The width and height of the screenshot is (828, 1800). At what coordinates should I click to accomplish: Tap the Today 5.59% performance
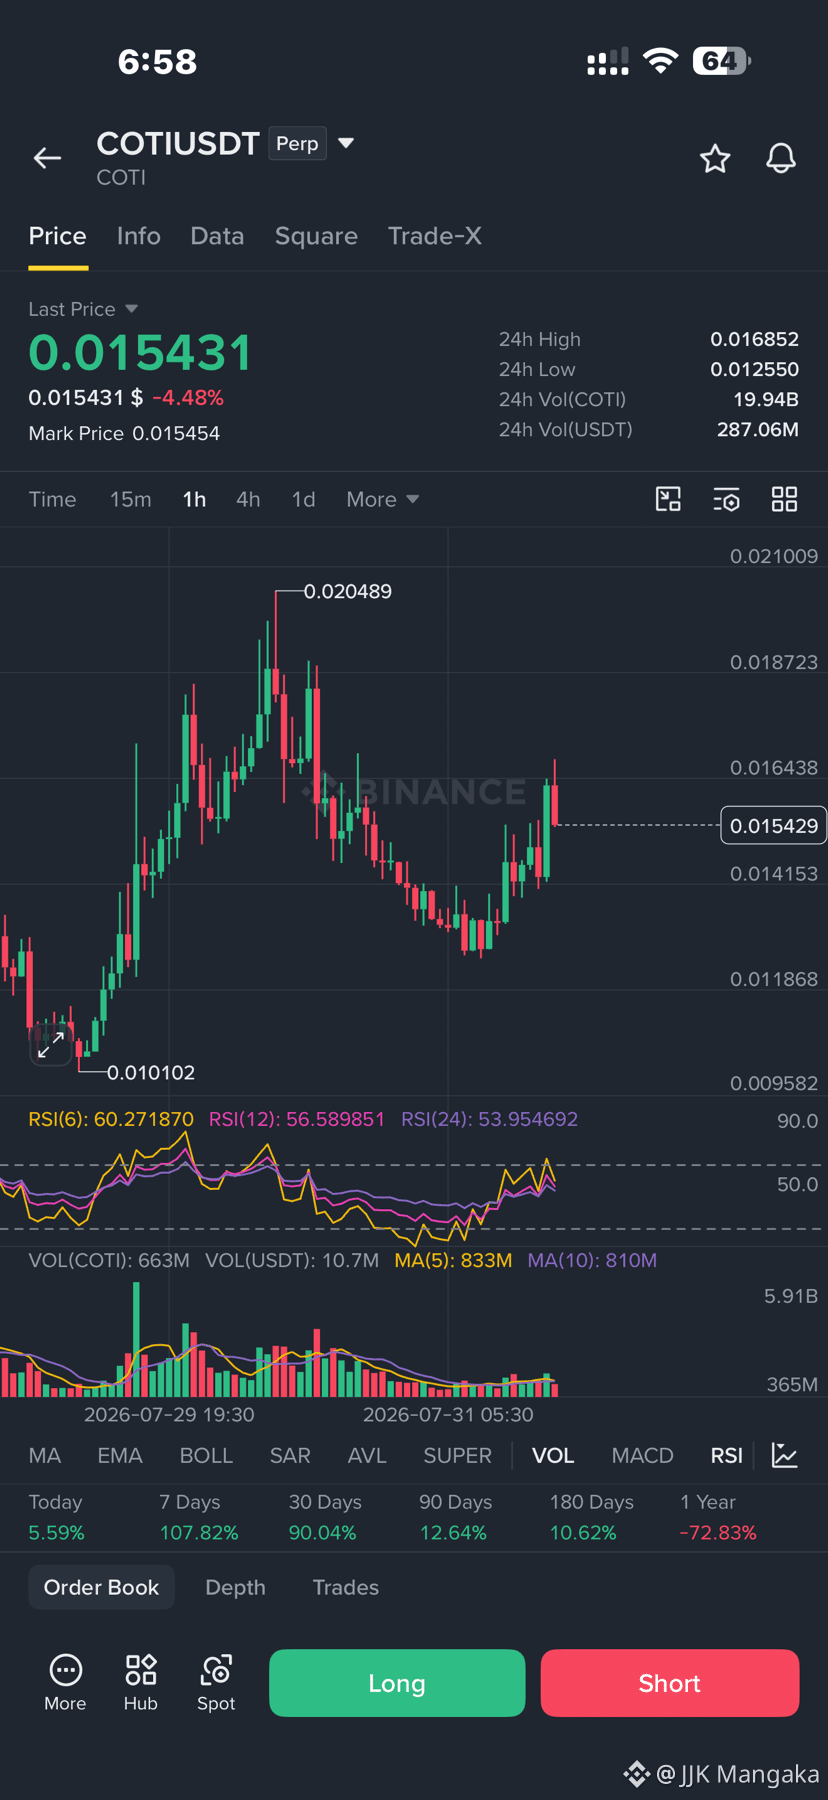[56, 1517]
